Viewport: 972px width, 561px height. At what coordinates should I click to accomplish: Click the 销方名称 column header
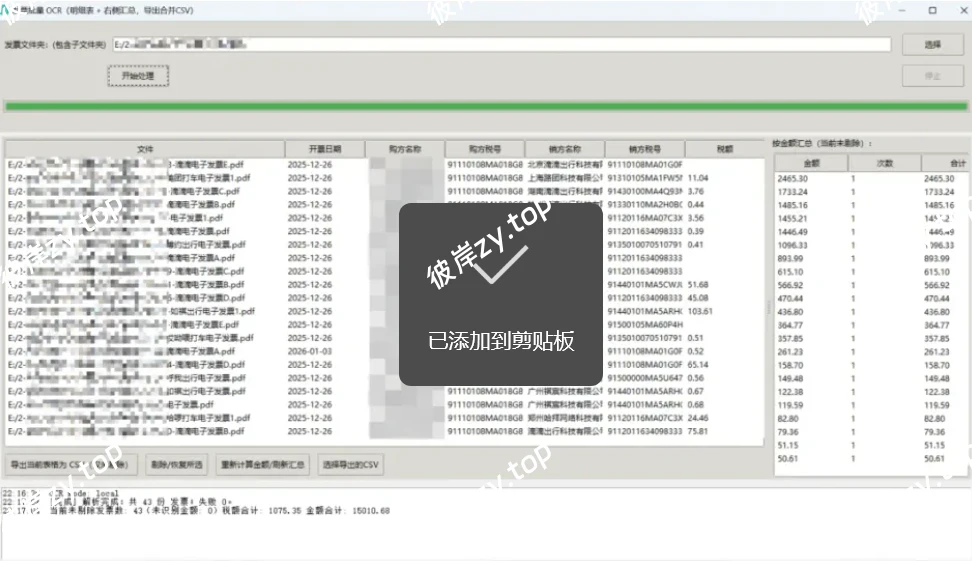pos(564,149)
